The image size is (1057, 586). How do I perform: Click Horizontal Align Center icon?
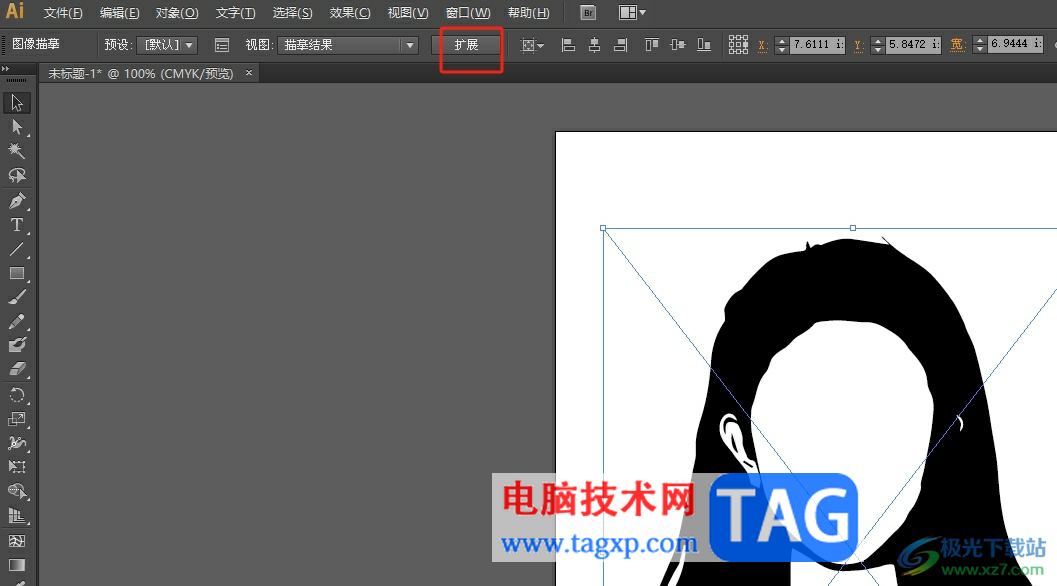click(x=595, y=45)
